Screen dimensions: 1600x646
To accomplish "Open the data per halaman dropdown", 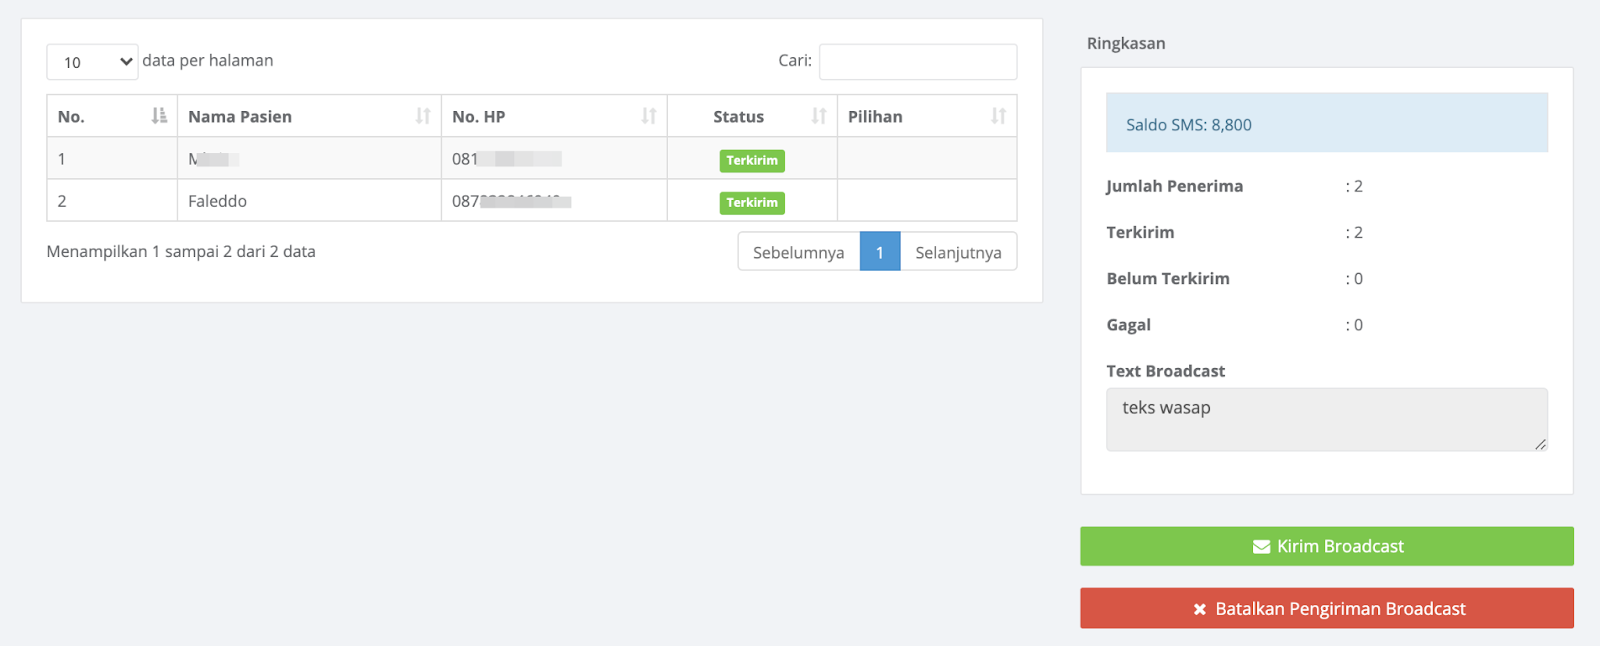I will 92,62.
